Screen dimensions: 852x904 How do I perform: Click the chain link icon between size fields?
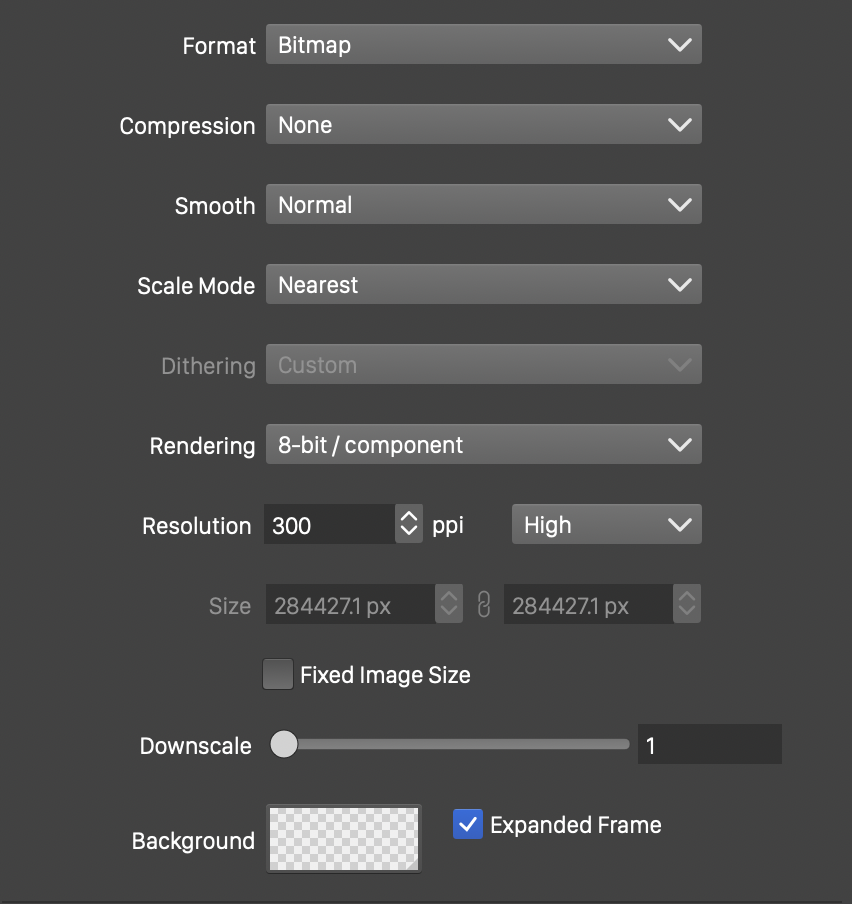pos(484,605)
